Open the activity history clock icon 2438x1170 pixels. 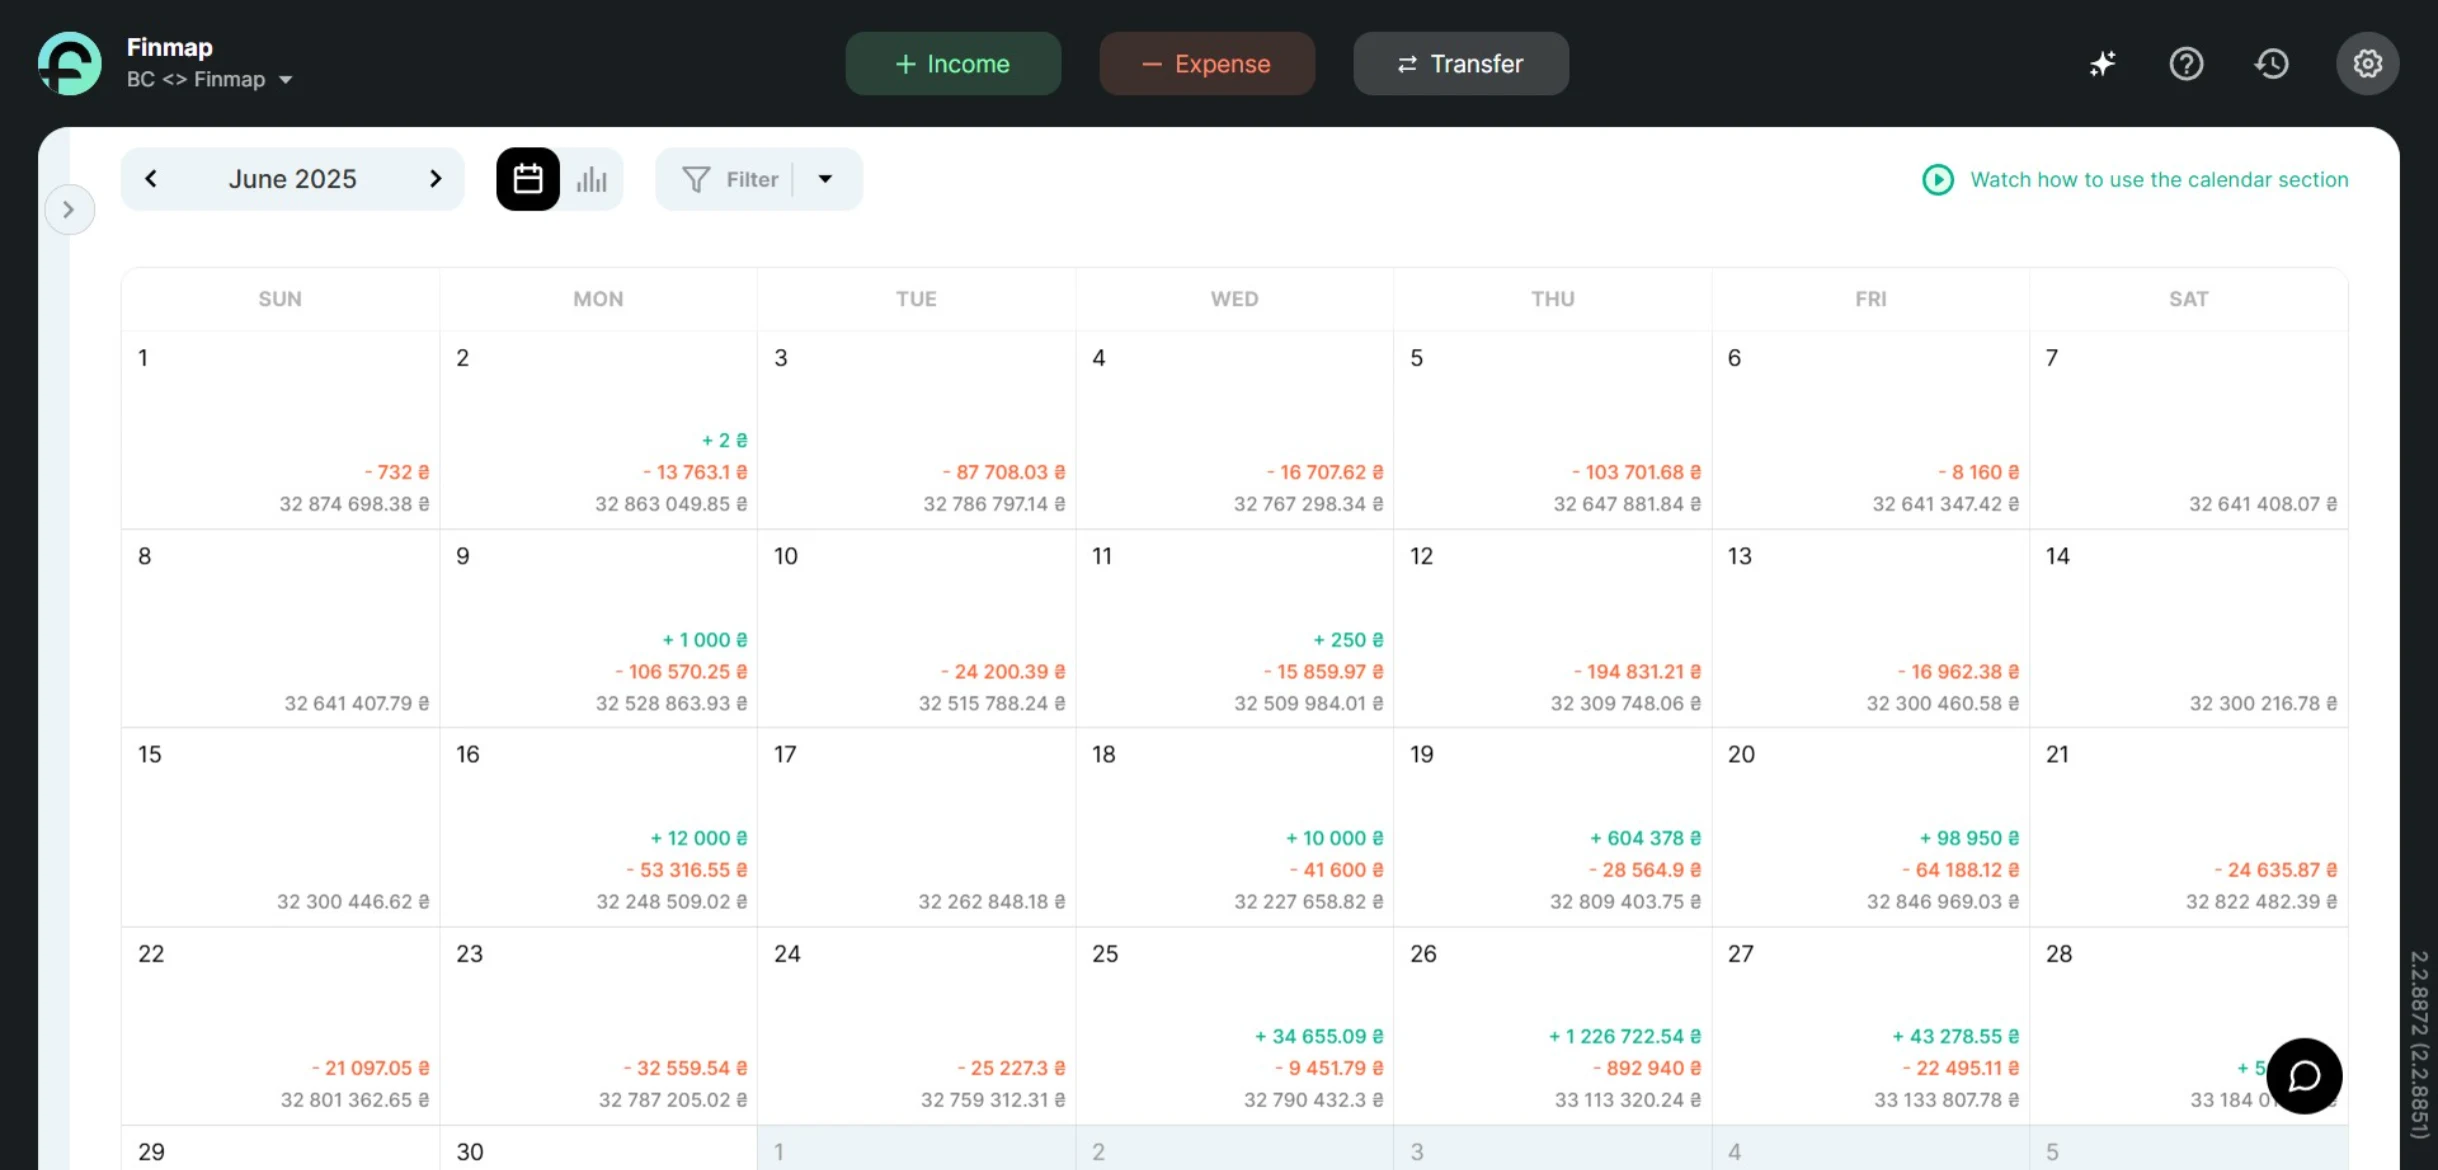point(2272,63)
